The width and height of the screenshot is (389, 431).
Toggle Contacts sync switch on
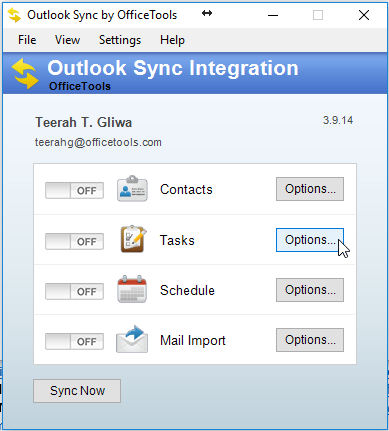pos(74,190)
